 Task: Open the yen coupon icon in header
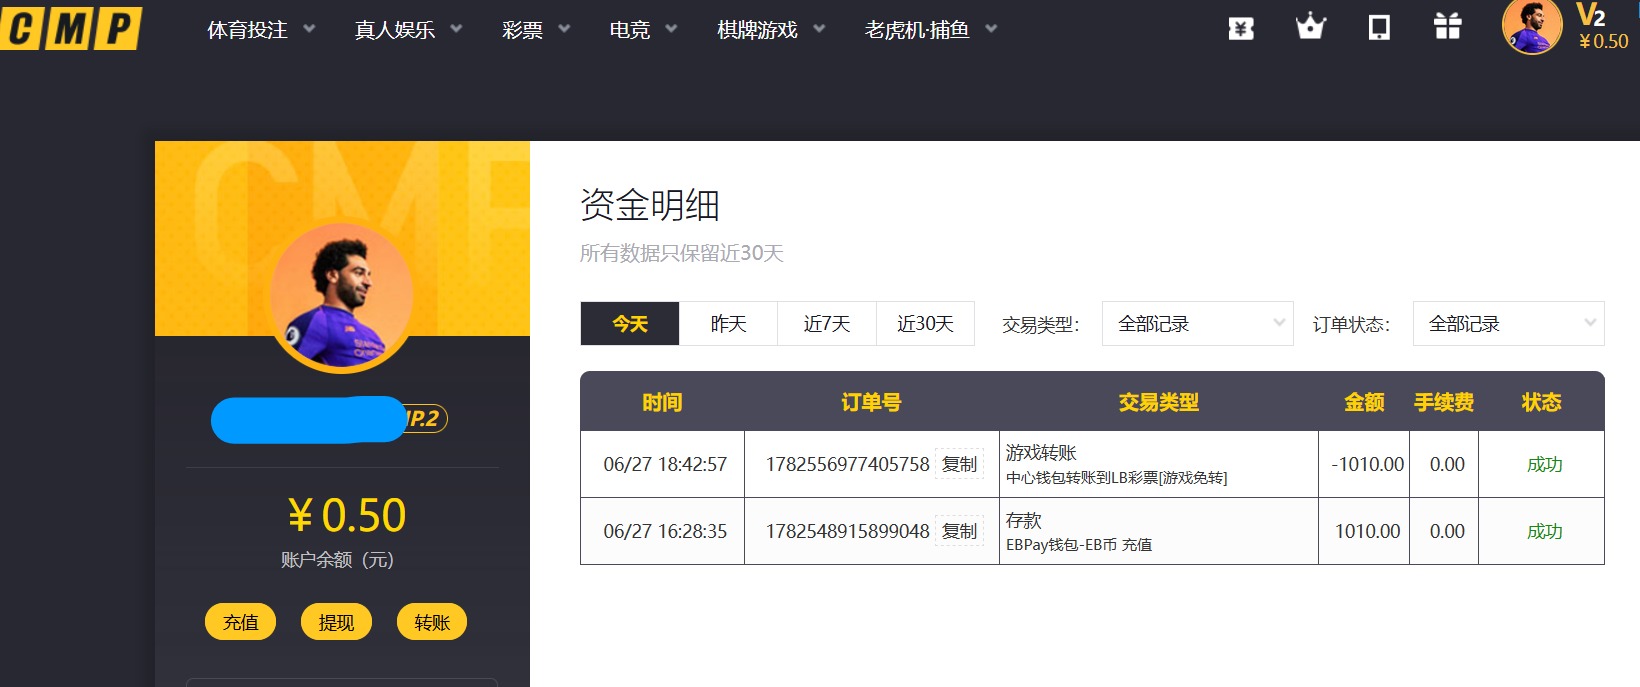pyautogui.click(x=1241, y=28)
